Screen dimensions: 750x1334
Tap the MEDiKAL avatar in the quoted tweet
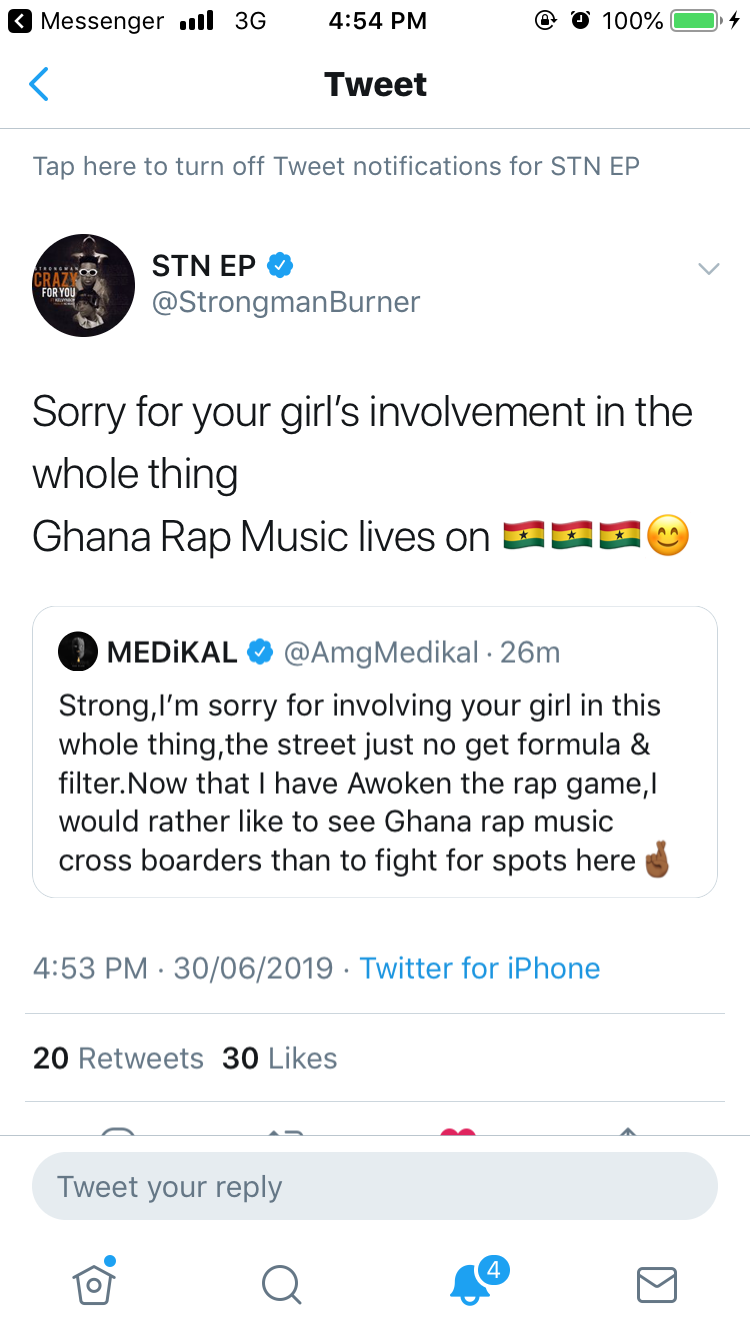(x=78, y=653)
